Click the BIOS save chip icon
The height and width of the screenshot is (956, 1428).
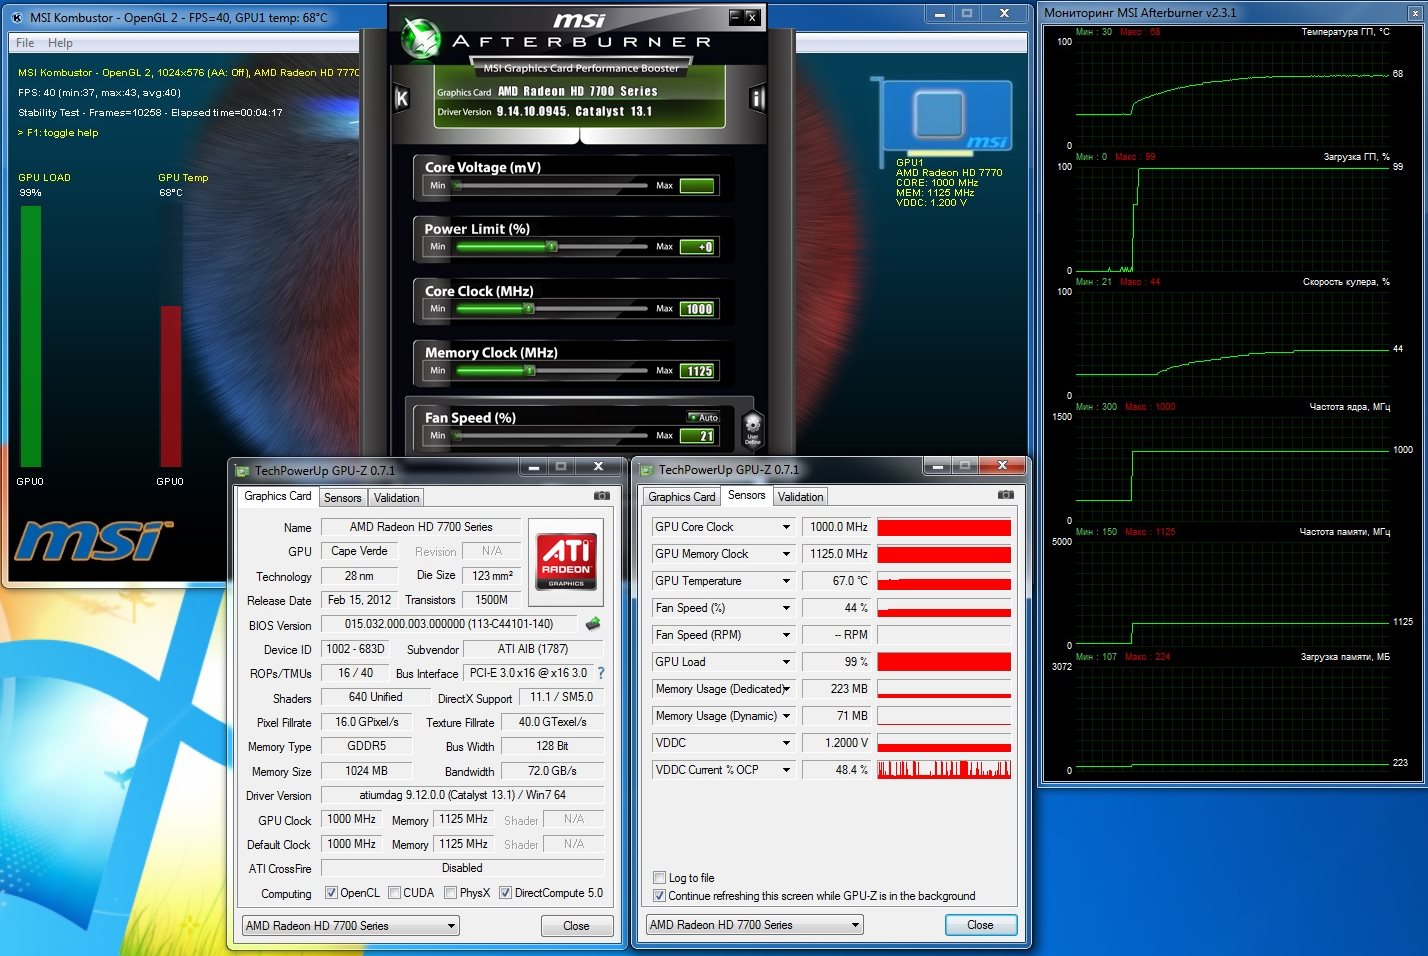click(593, 624)
